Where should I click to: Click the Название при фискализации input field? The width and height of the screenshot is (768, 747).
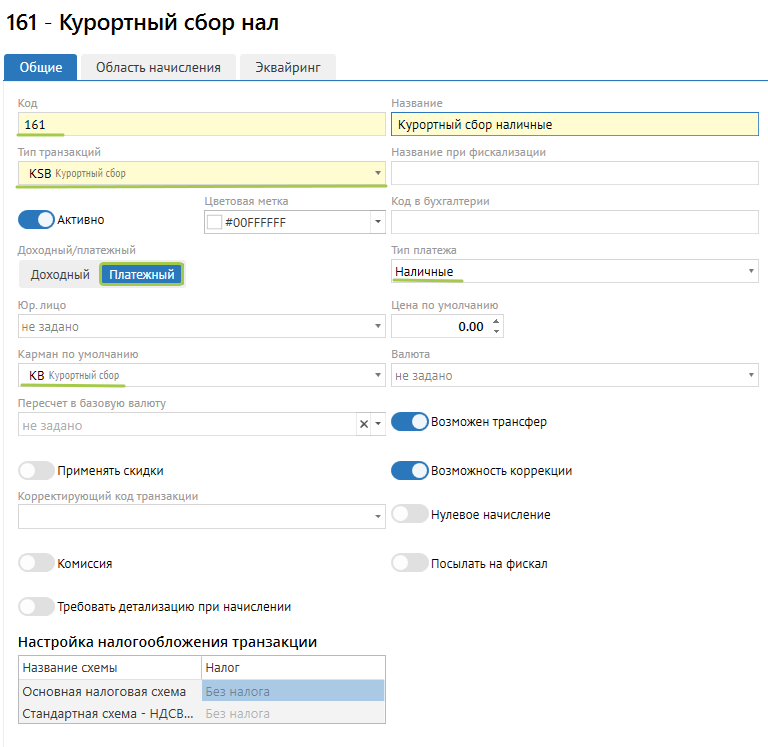click(x=574, y=173)
